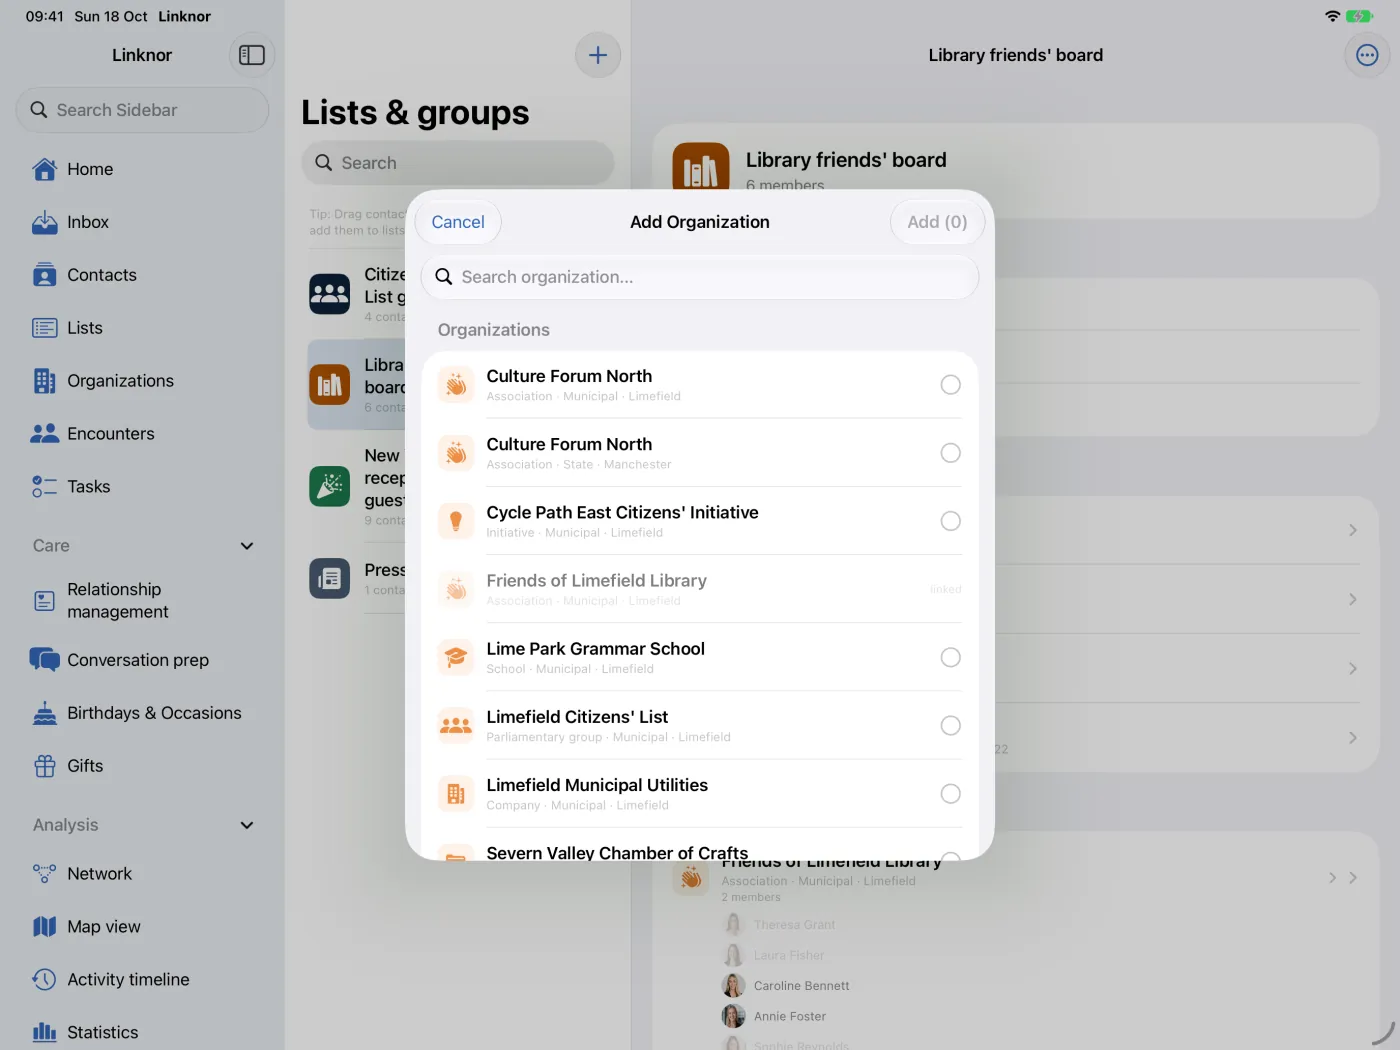Select Culture Forum North Limefield radio
This screenshot has height=1050, width=1400.
[951, 385]
